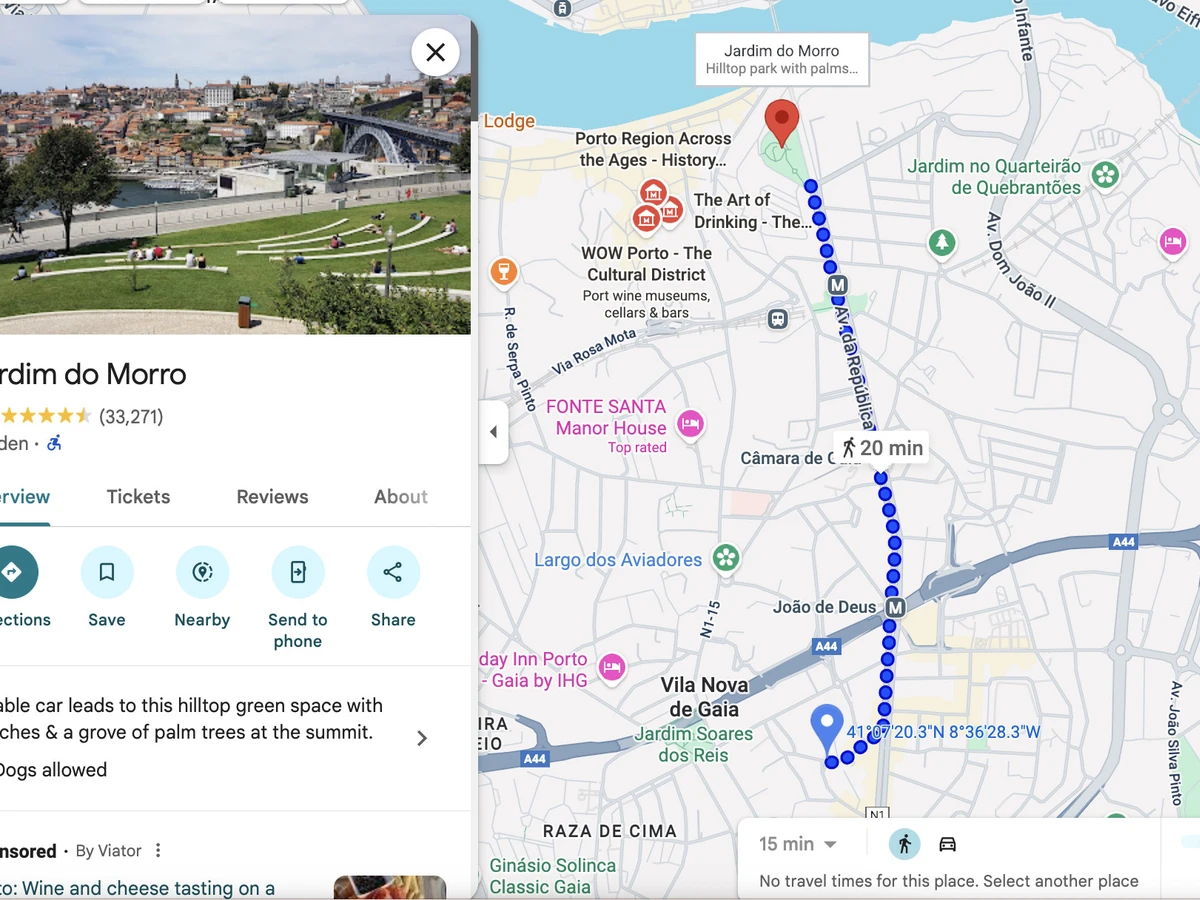Open the 15 min travel time dropdown
The height and width of the screenshot is (900, 1200).
[x=797, y=844]
